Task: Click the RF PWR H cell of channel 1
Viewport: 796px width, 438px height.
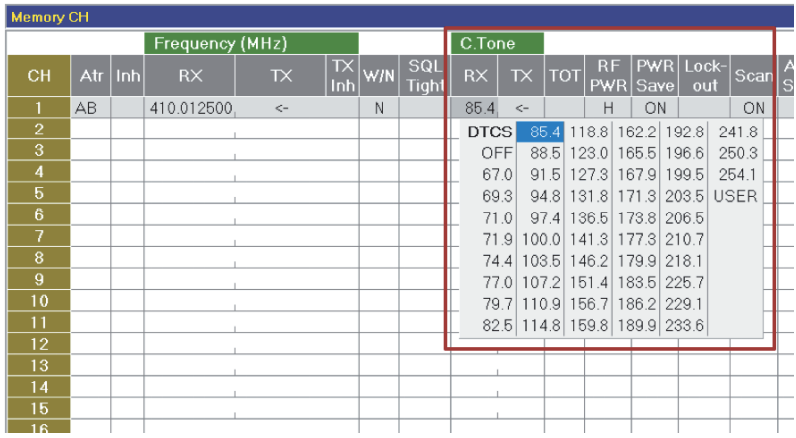Action: (608, 108)
